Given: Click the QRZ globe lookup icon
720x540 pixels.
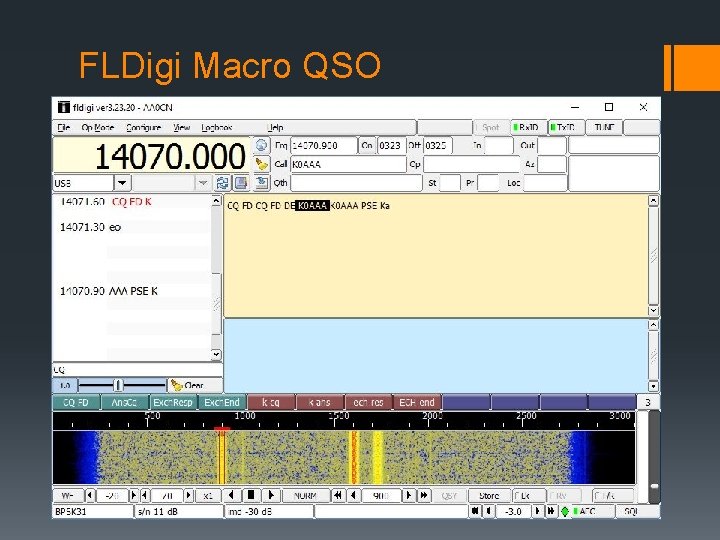Looking at the screenshot, I should tap(261, 146).
